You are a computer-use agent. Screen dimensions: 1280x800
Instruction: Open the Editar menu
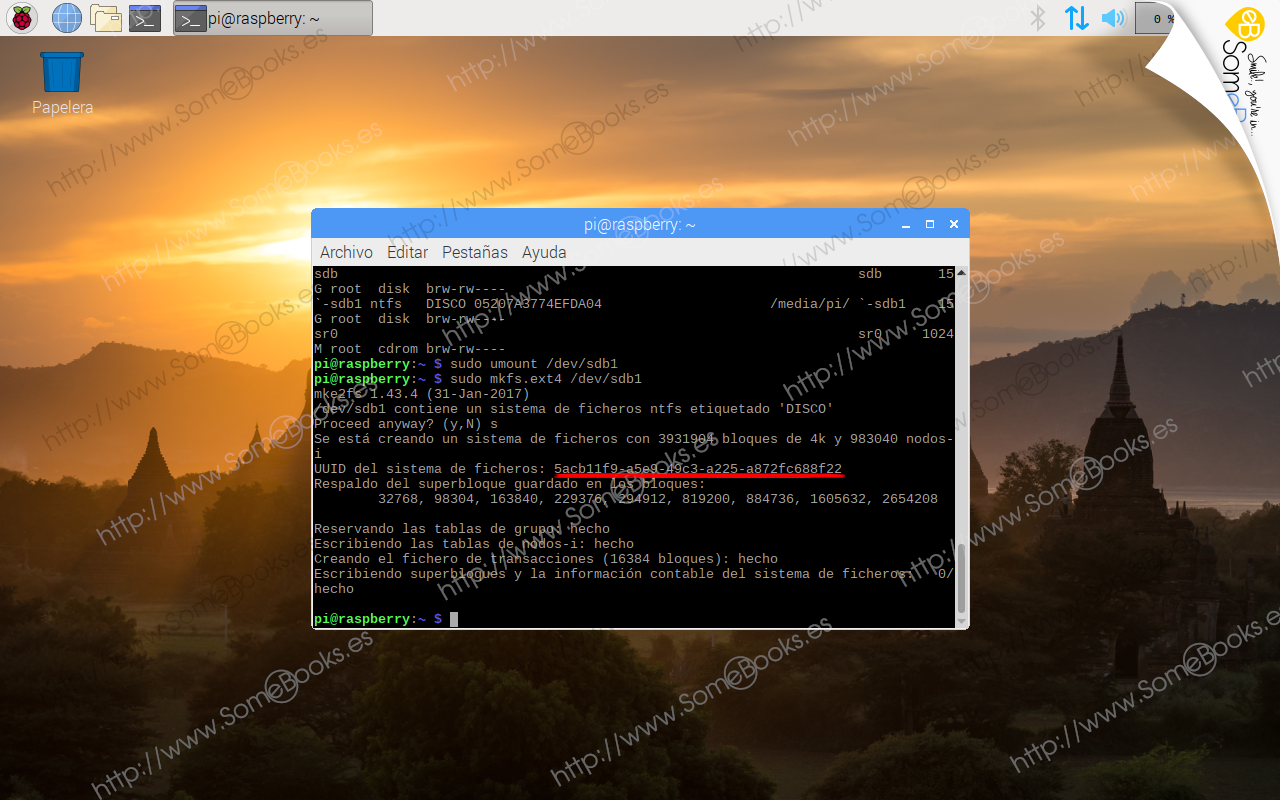(407, 252)
